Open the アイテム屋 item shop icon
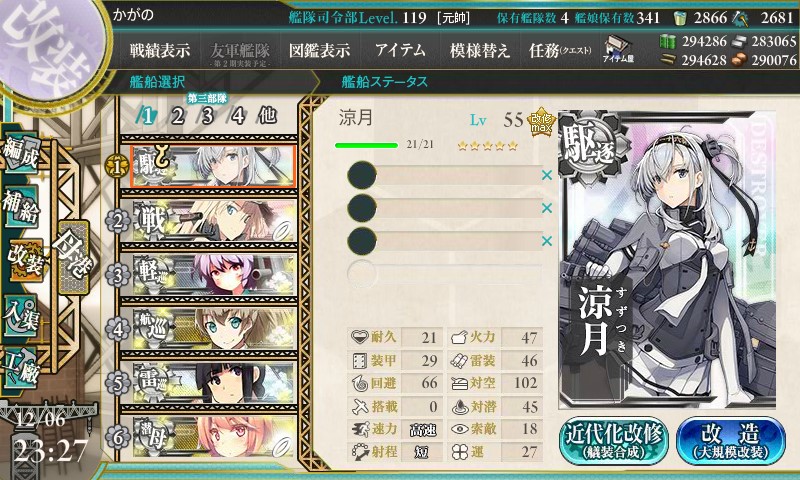The width and height of the screenshot is (800, 480). coord(618,50)
